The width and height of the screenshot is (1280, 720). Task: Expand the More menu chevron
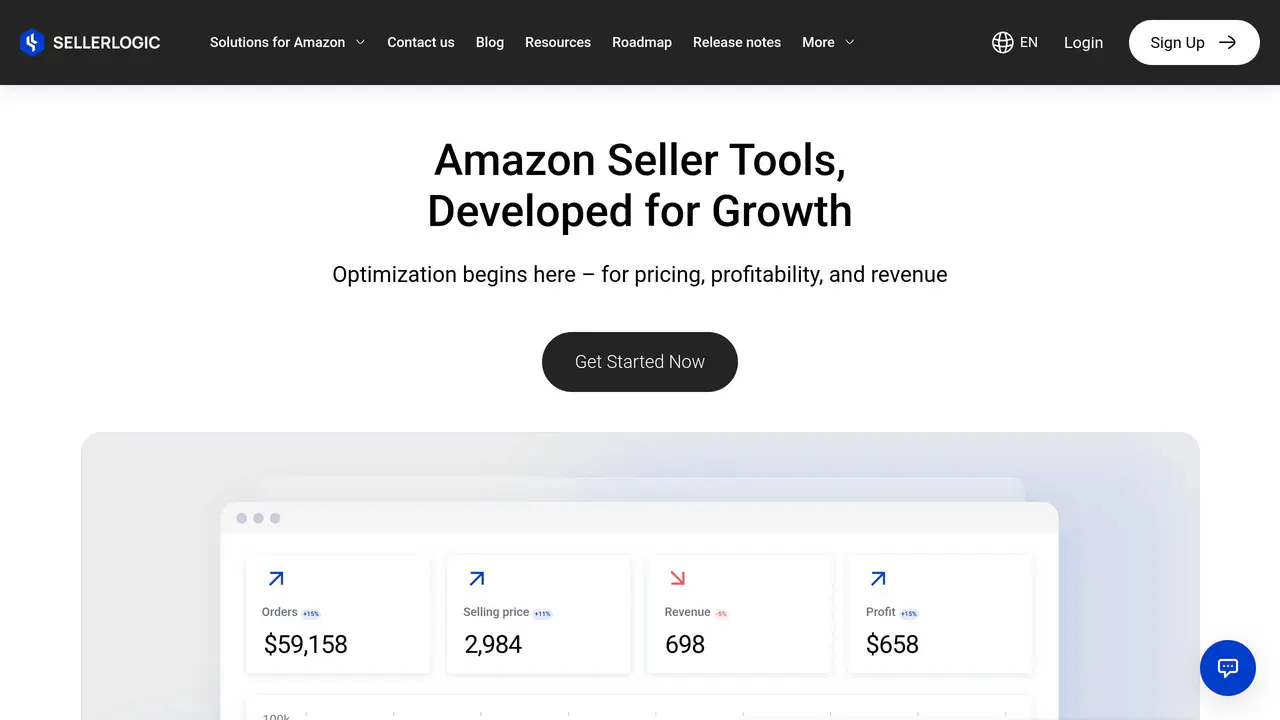850,42
